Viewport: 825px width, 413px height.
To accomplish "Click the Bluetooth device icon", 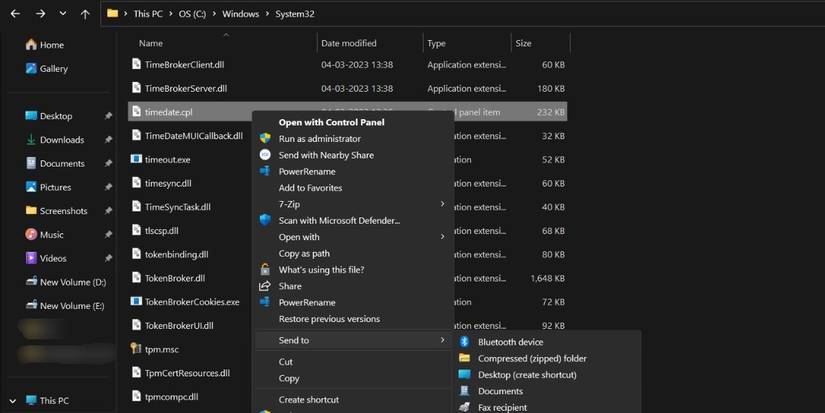I will (x=464, y=342).
